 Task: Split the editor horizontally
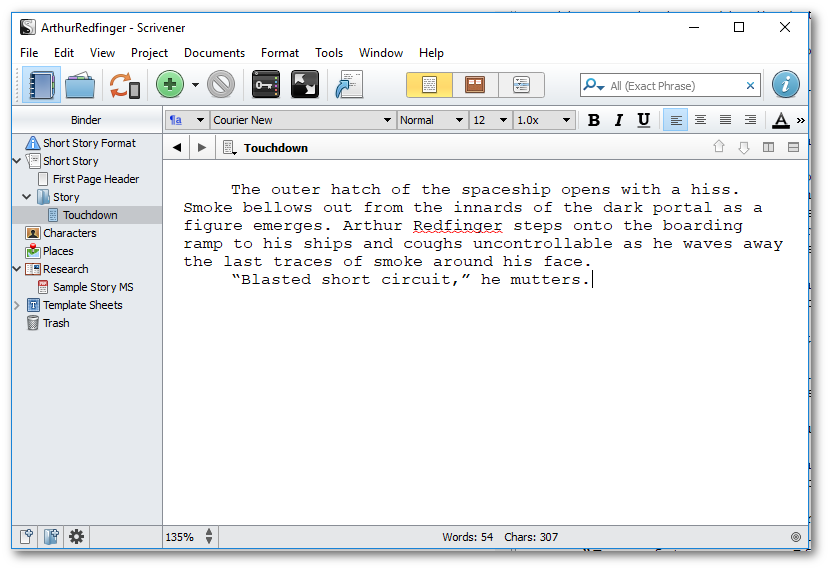[x=793, y=147]
